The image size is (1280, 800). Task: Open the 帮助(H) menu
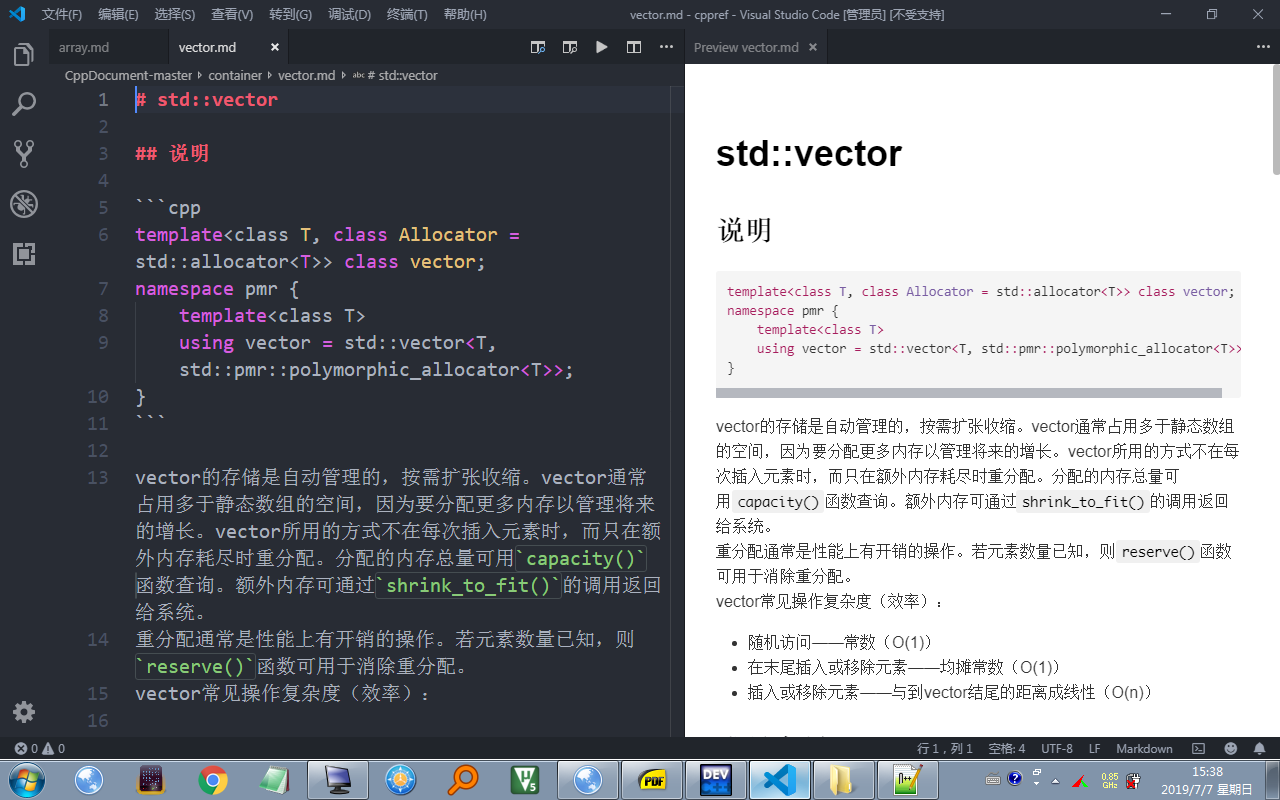465,14
